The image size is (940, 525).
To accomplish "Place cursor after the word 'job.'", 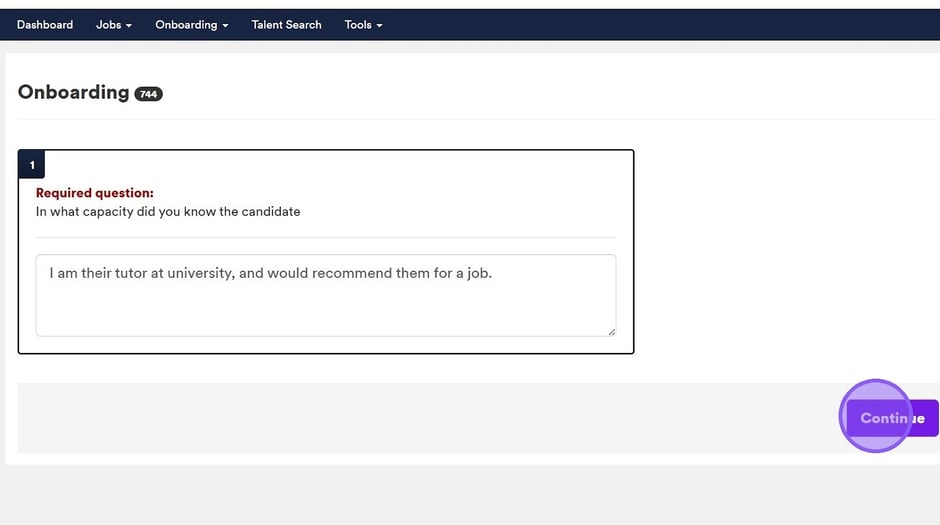I will (494, 273).
